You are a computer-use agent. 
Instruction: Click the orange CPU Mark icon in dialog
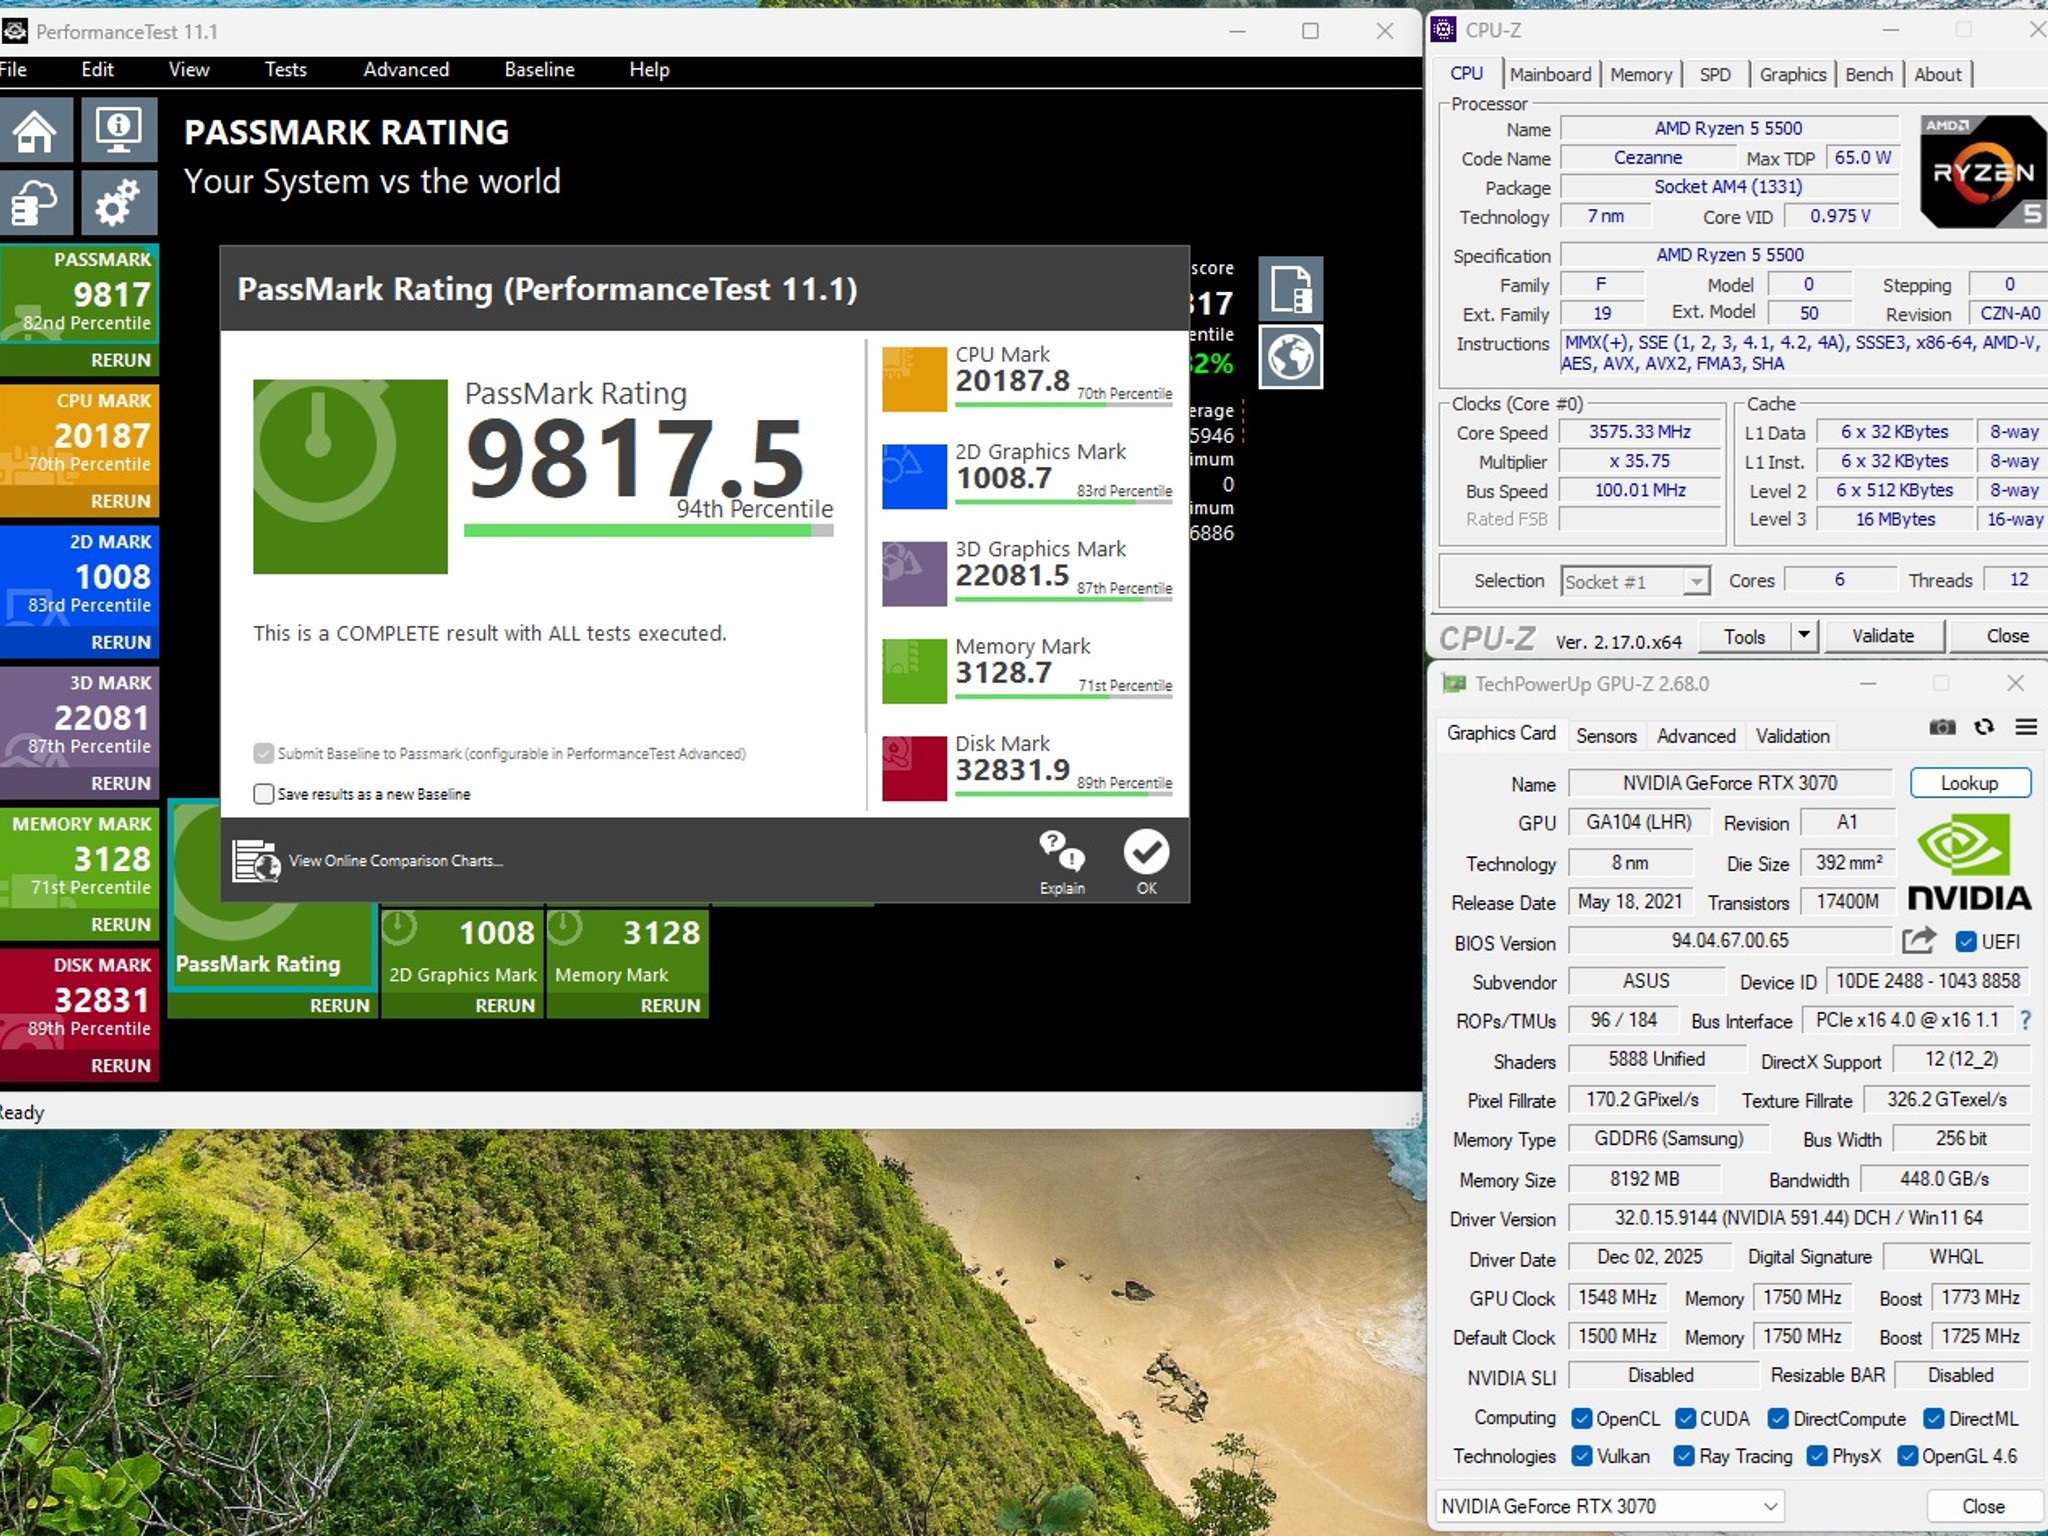914,379
